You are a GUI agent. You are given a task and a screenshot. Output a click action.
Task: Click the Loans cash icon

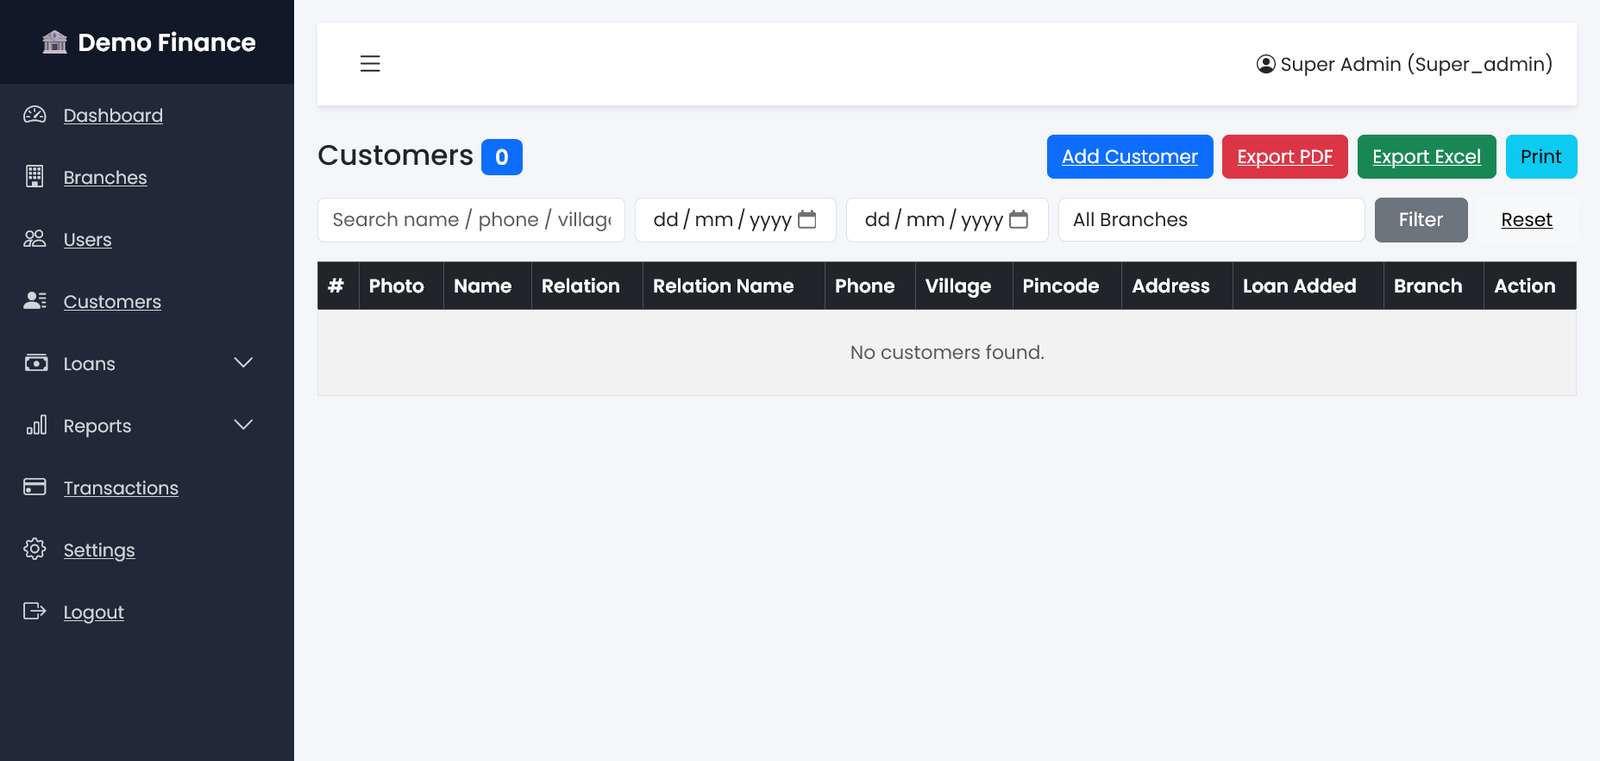coord(36,363)
